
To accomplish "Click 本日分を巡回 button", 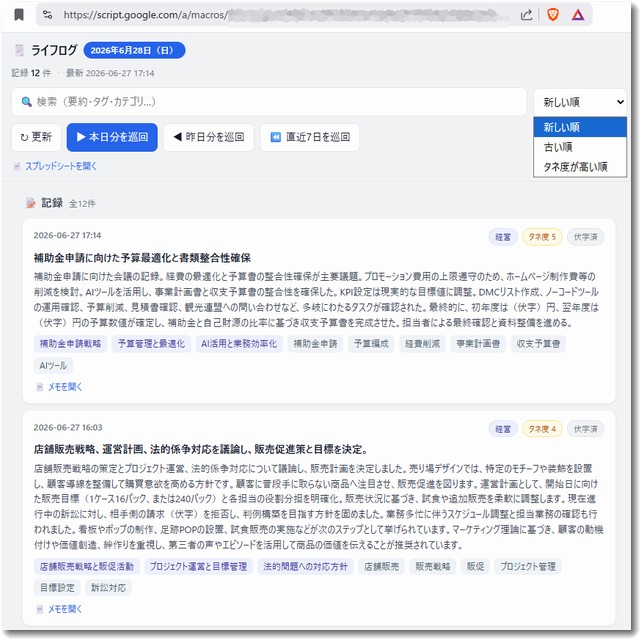I will click(112, 137).
